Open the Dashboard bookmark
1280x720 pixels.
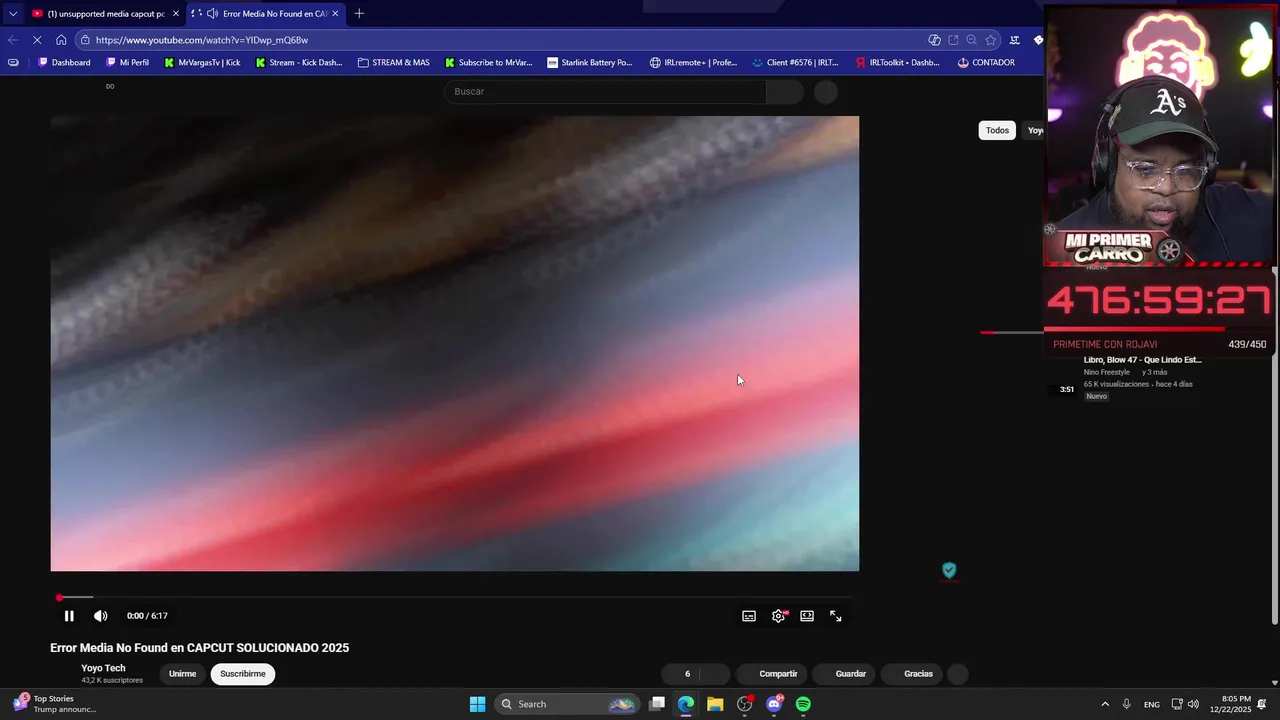point(63,62)
